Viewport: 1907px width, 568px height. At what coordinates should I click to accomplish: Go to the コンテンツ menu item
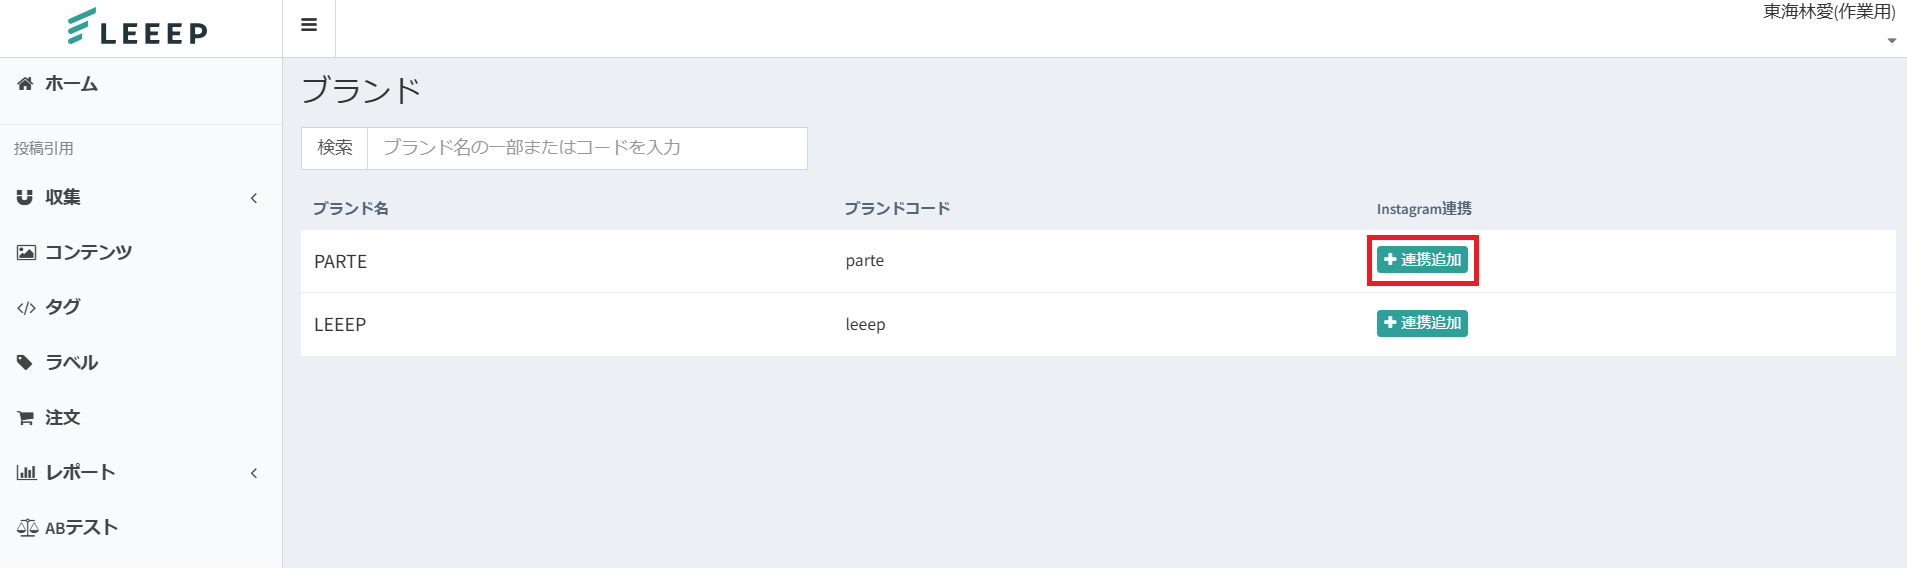tap(88, 252)
